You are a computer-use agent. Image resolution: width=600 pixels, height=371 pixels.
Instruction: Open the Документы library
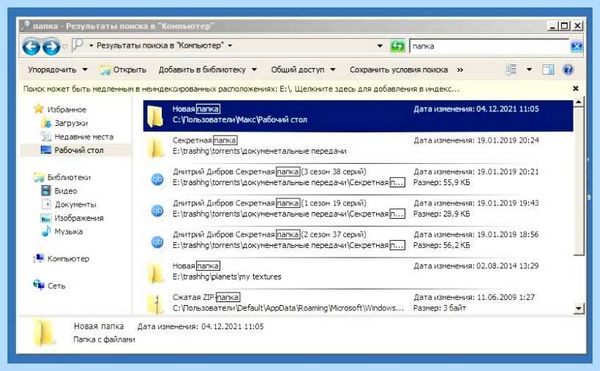point(75,205)
